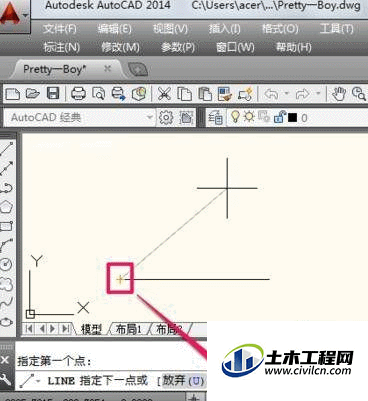Open the 参数(P) menu
This screenshot has height=401, width=368.
click(177, 47)
